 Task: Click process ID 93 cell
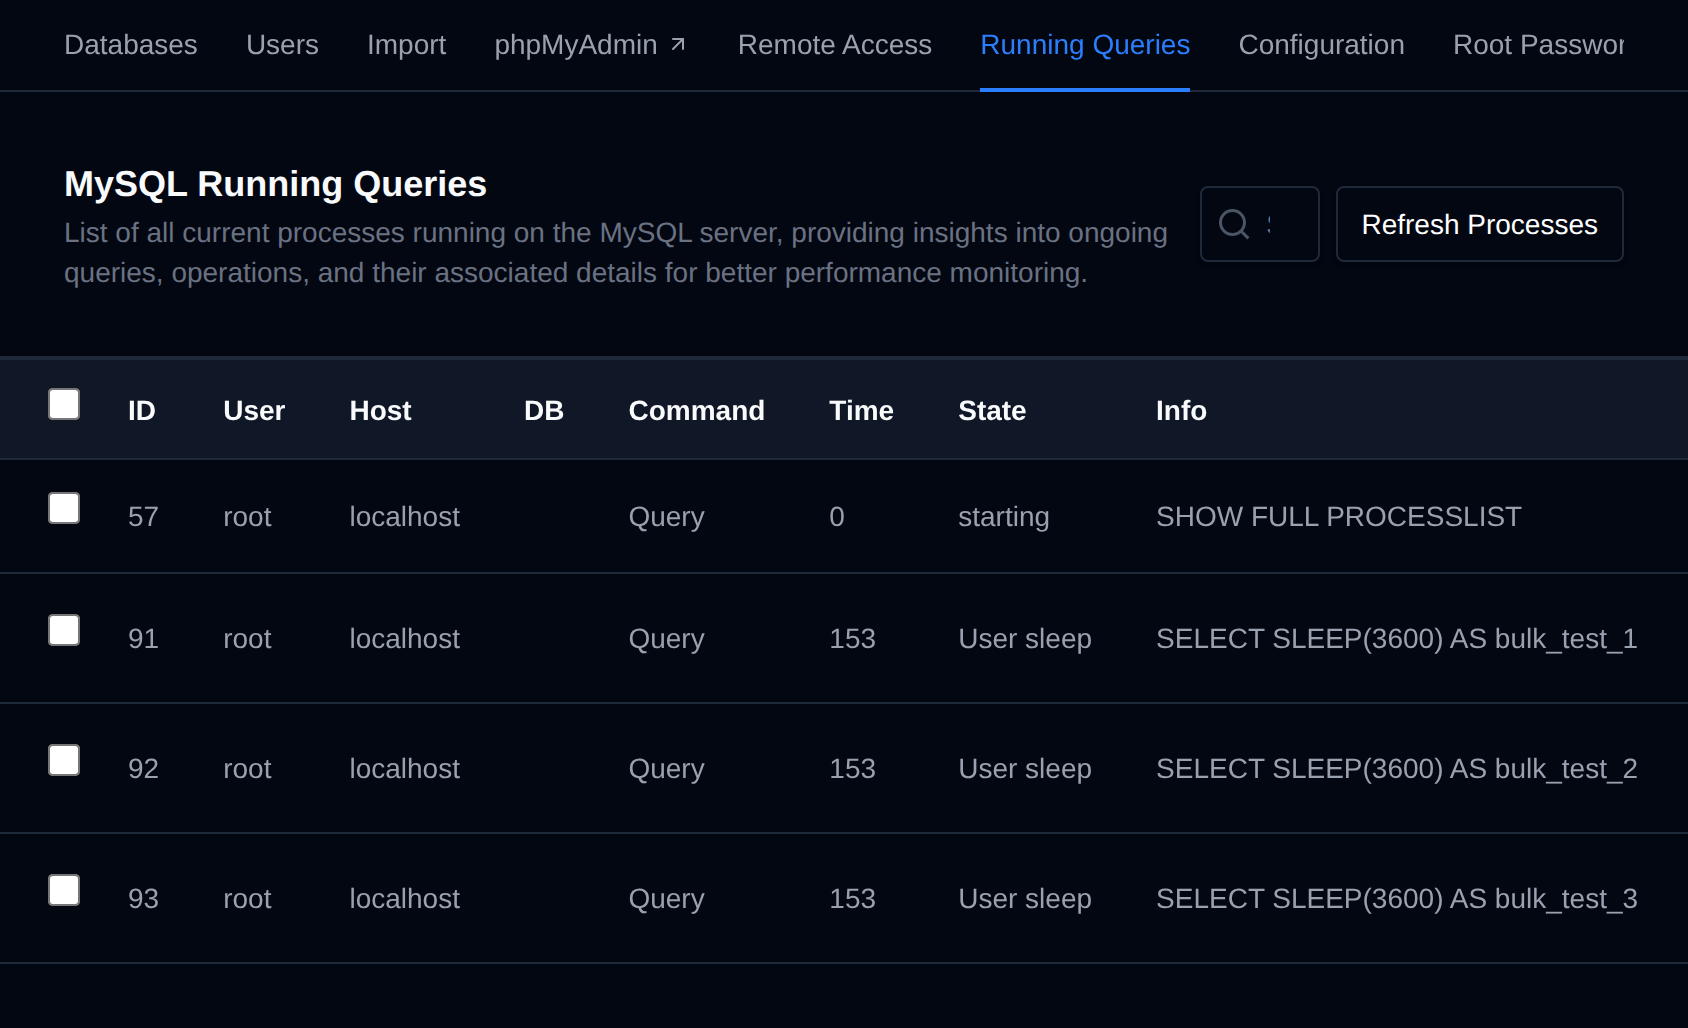143,899
